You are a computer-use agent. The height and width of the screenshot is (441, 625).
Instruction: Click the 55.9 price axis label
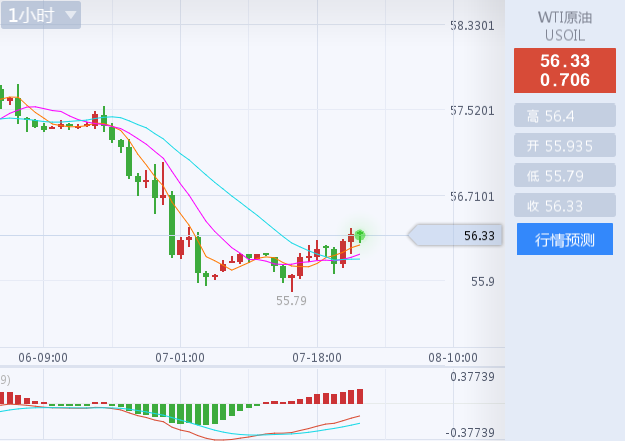pos(483,282)
